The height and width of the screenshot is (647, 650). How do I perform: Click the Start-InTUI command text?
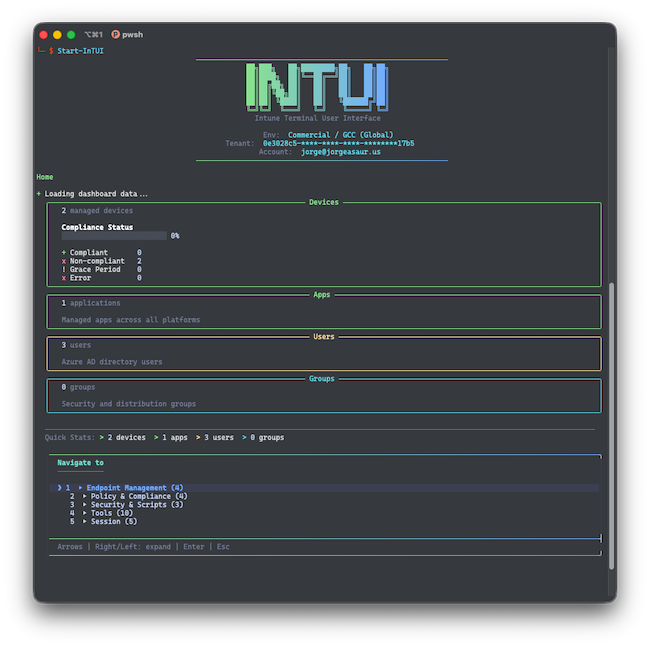80,51
